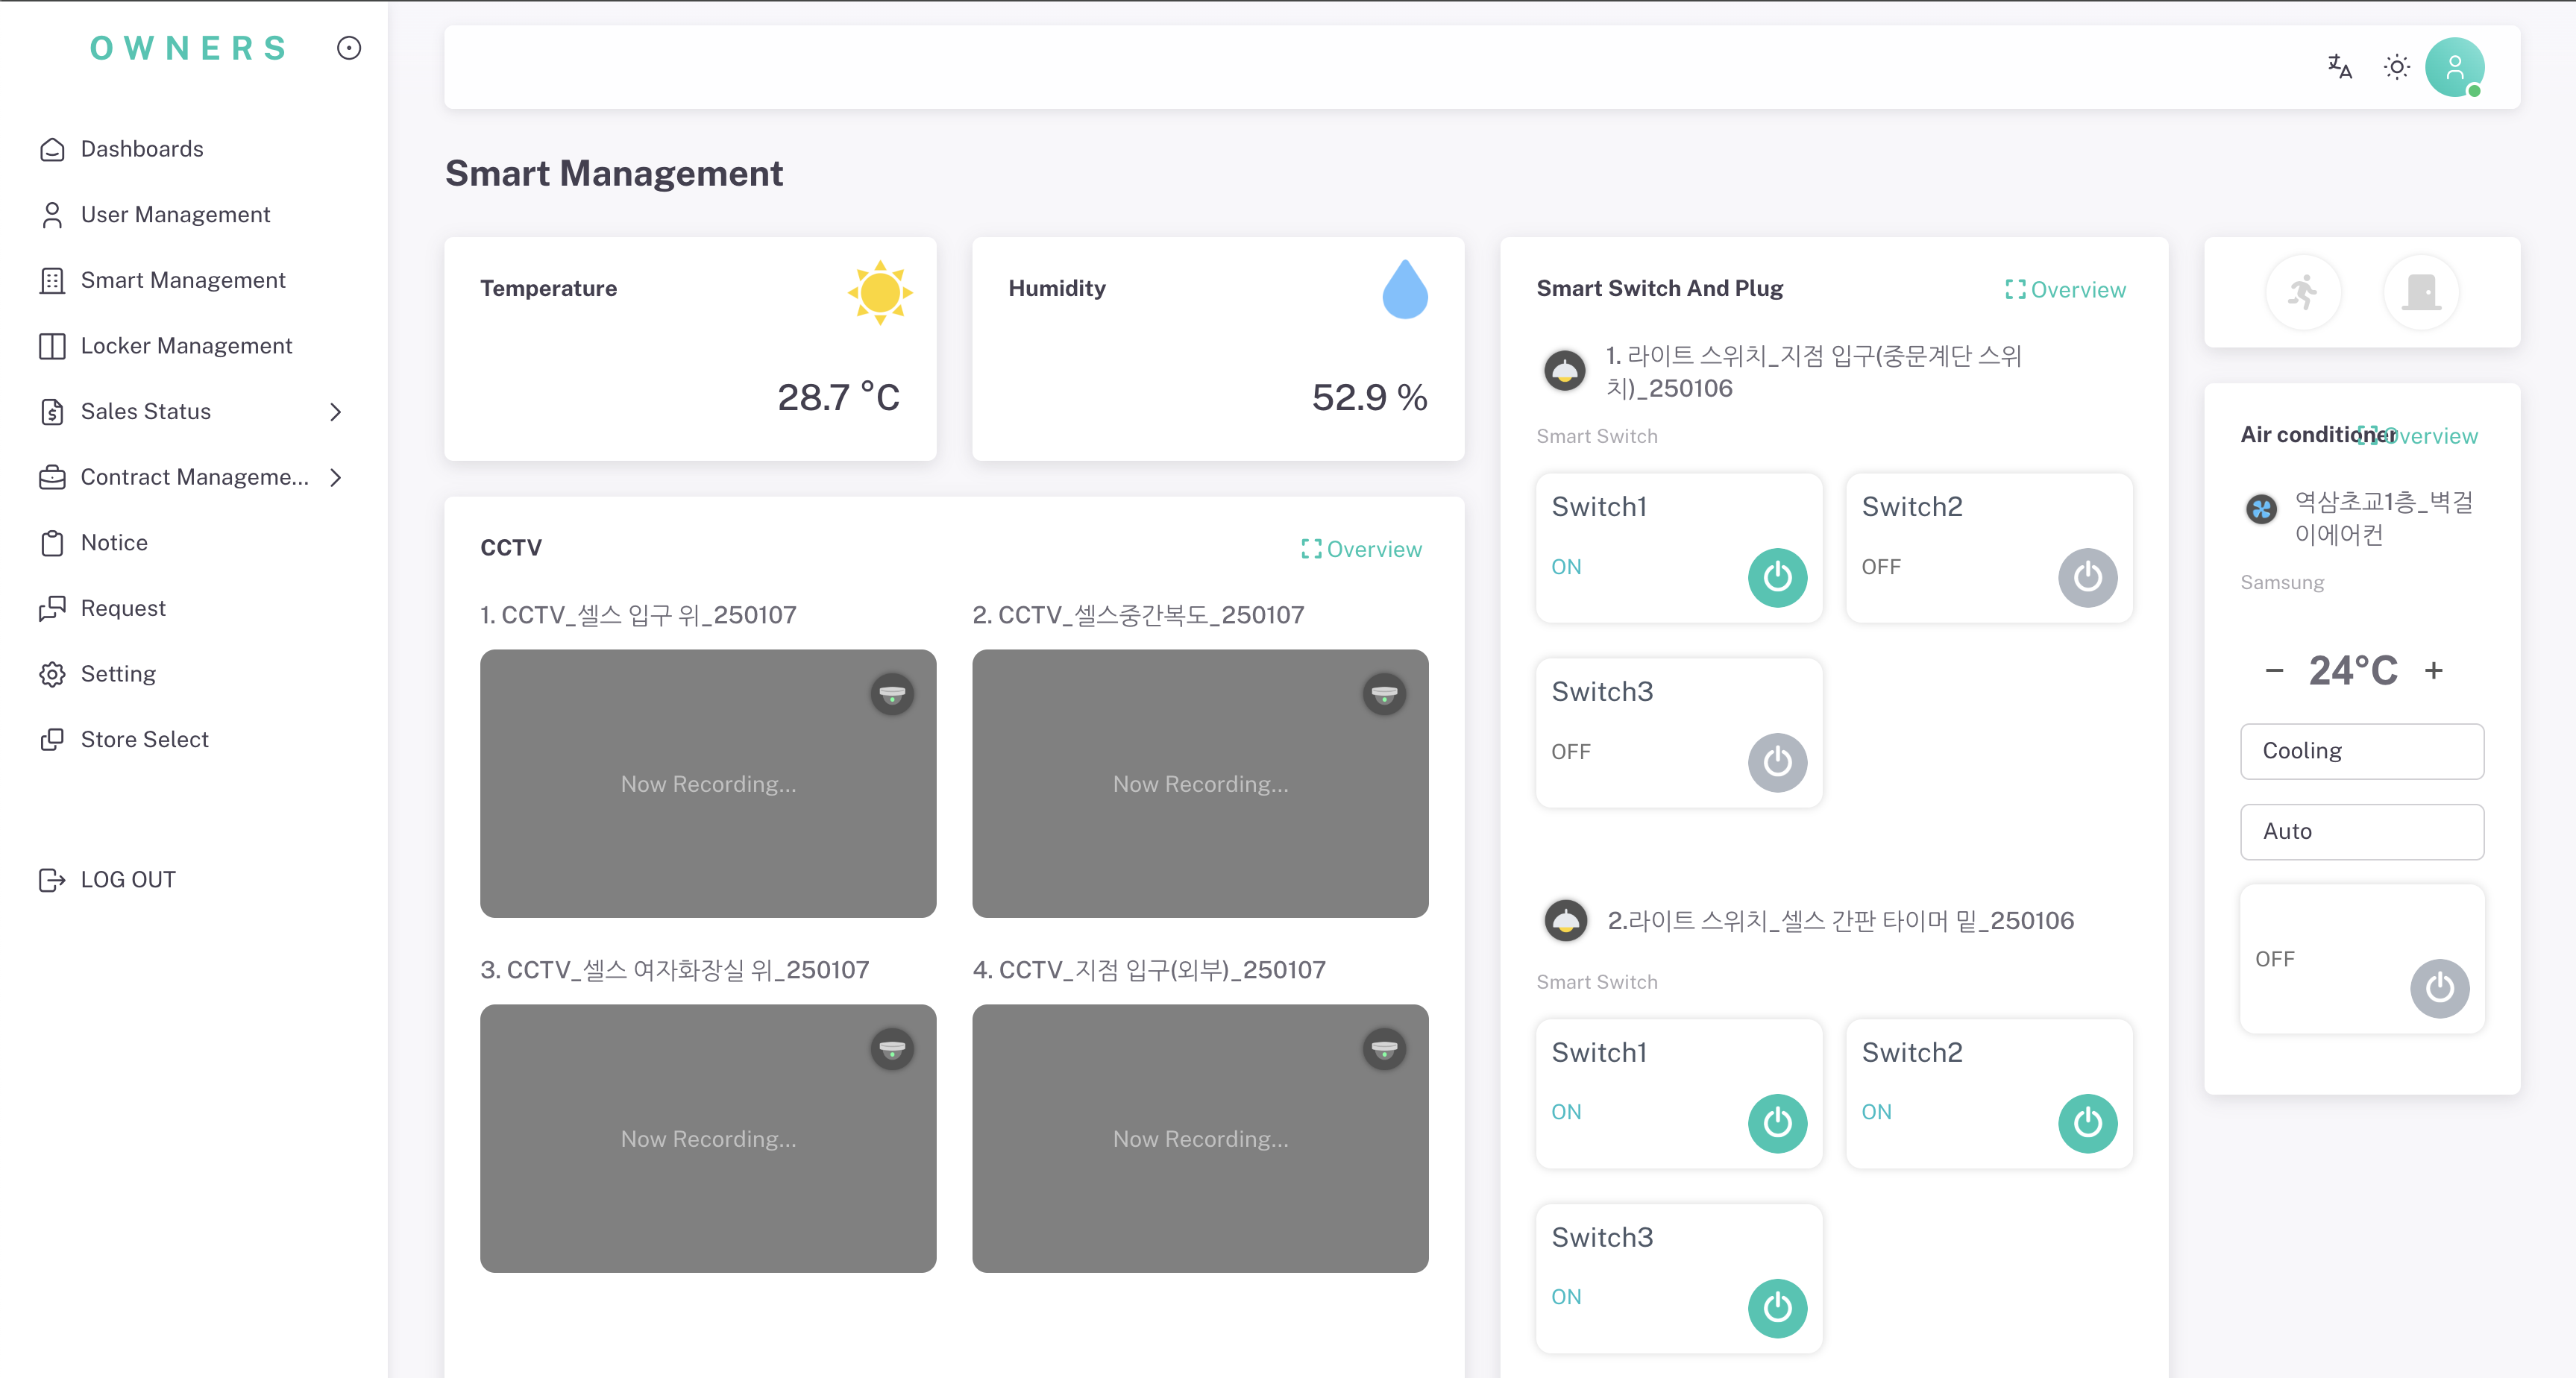The height and width of the screenshot is (1378, 2576).
Task: Open the Notice page
Action: click(x=193, y=542)
